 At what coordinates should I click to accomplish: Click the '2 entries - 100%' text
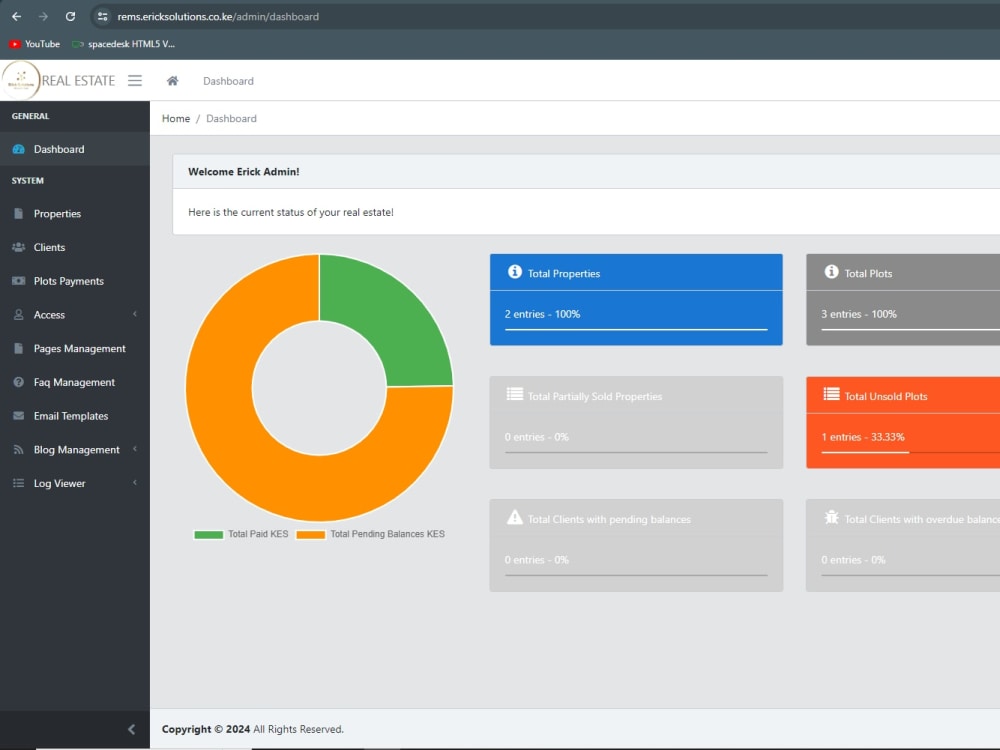coord(542,314)
